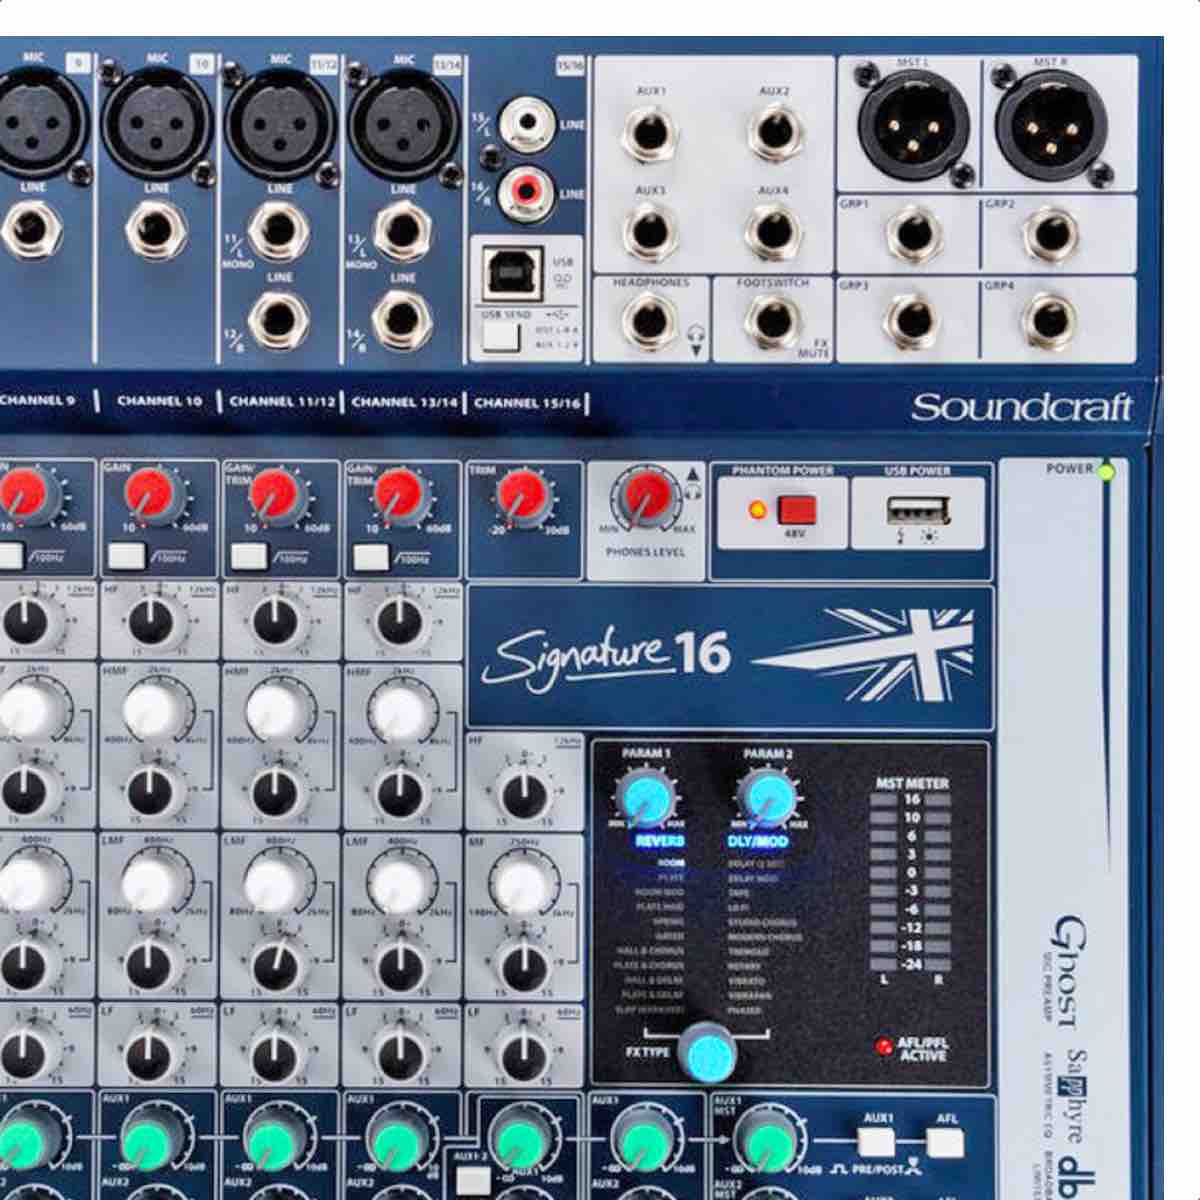1200x1200 pixels.
Task: Click the blue FX TYPE selector knob
Action: [708, 1052]
